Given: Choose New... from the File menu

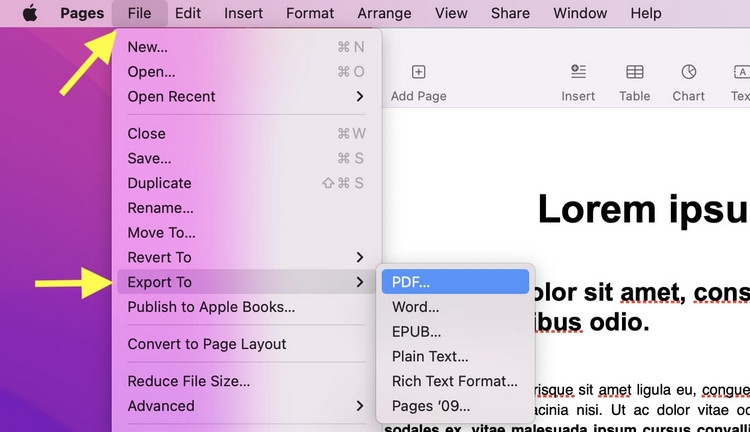Looking at the screenshot, I should coord(246,47).
